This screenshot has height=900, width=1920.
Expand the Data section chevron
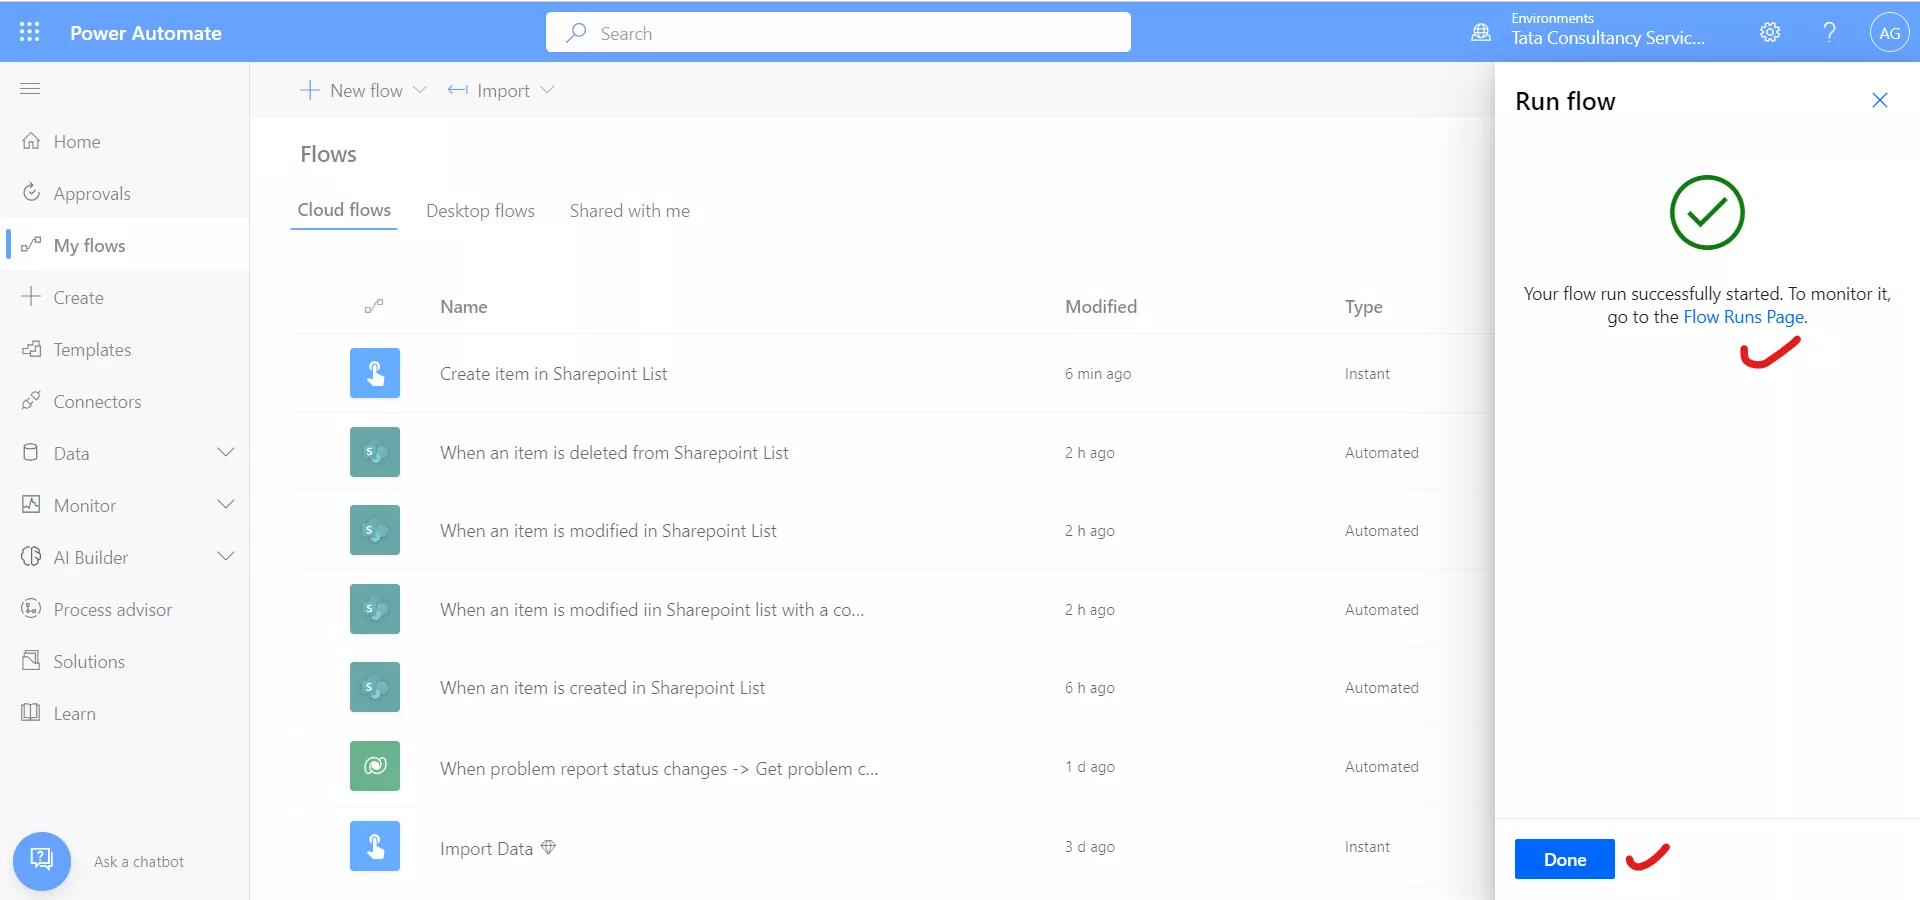click(226, 452)
